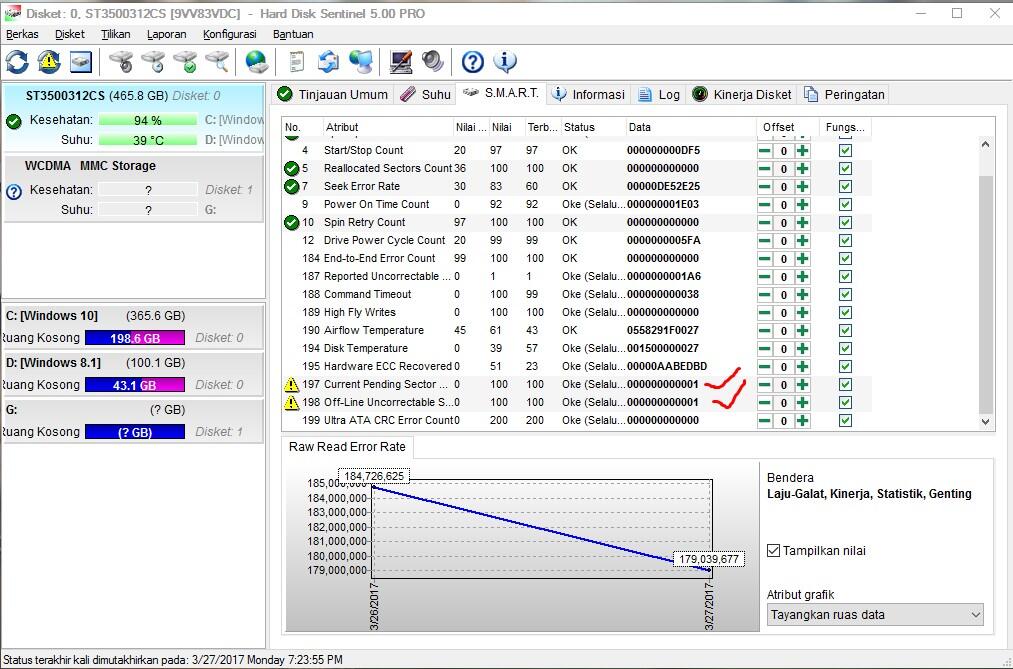Image resolution: width=1013 pixels, height=669 pixels.
Task: Switch to the Suhu tab
Action: pyautogui.click(x=425, y=94)
